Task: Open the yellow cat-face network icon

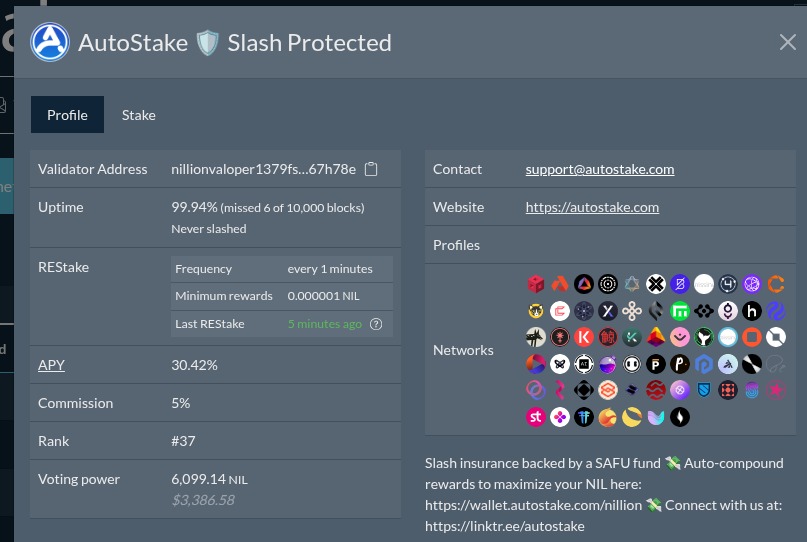Action: 536,310
